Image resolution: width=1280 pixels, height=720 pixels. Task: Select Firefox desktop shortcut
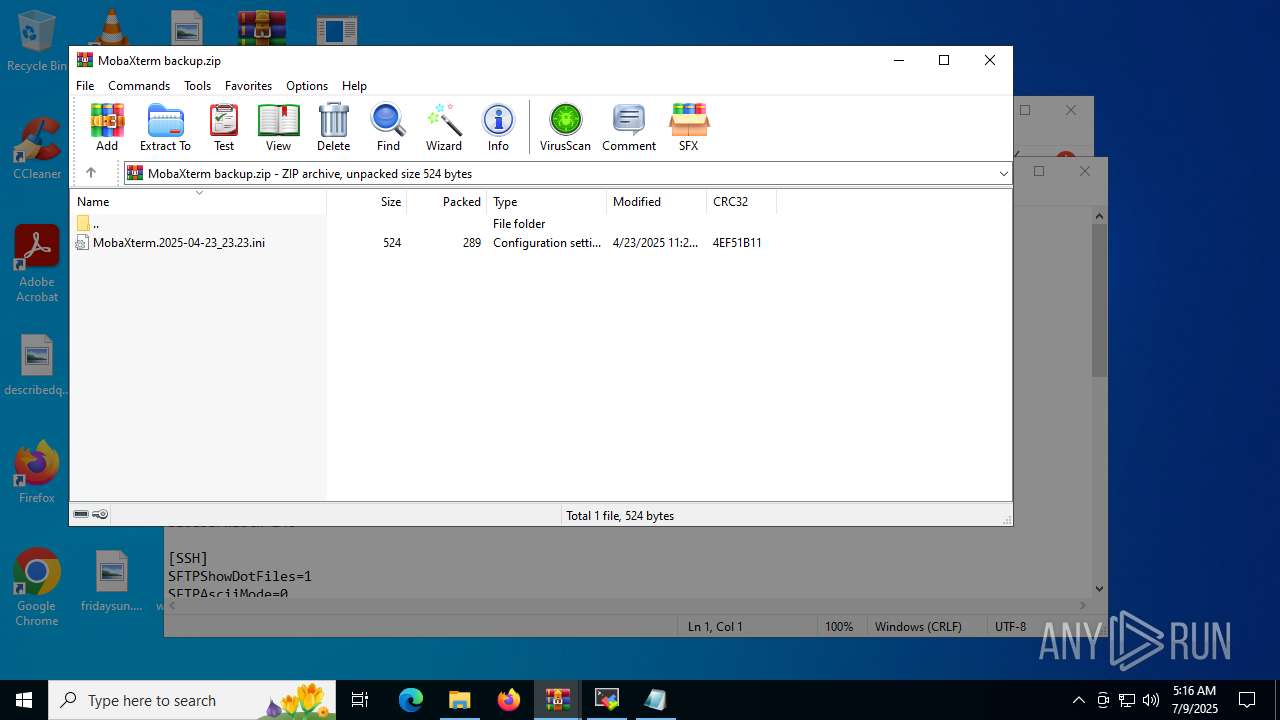tap(37, 472)
